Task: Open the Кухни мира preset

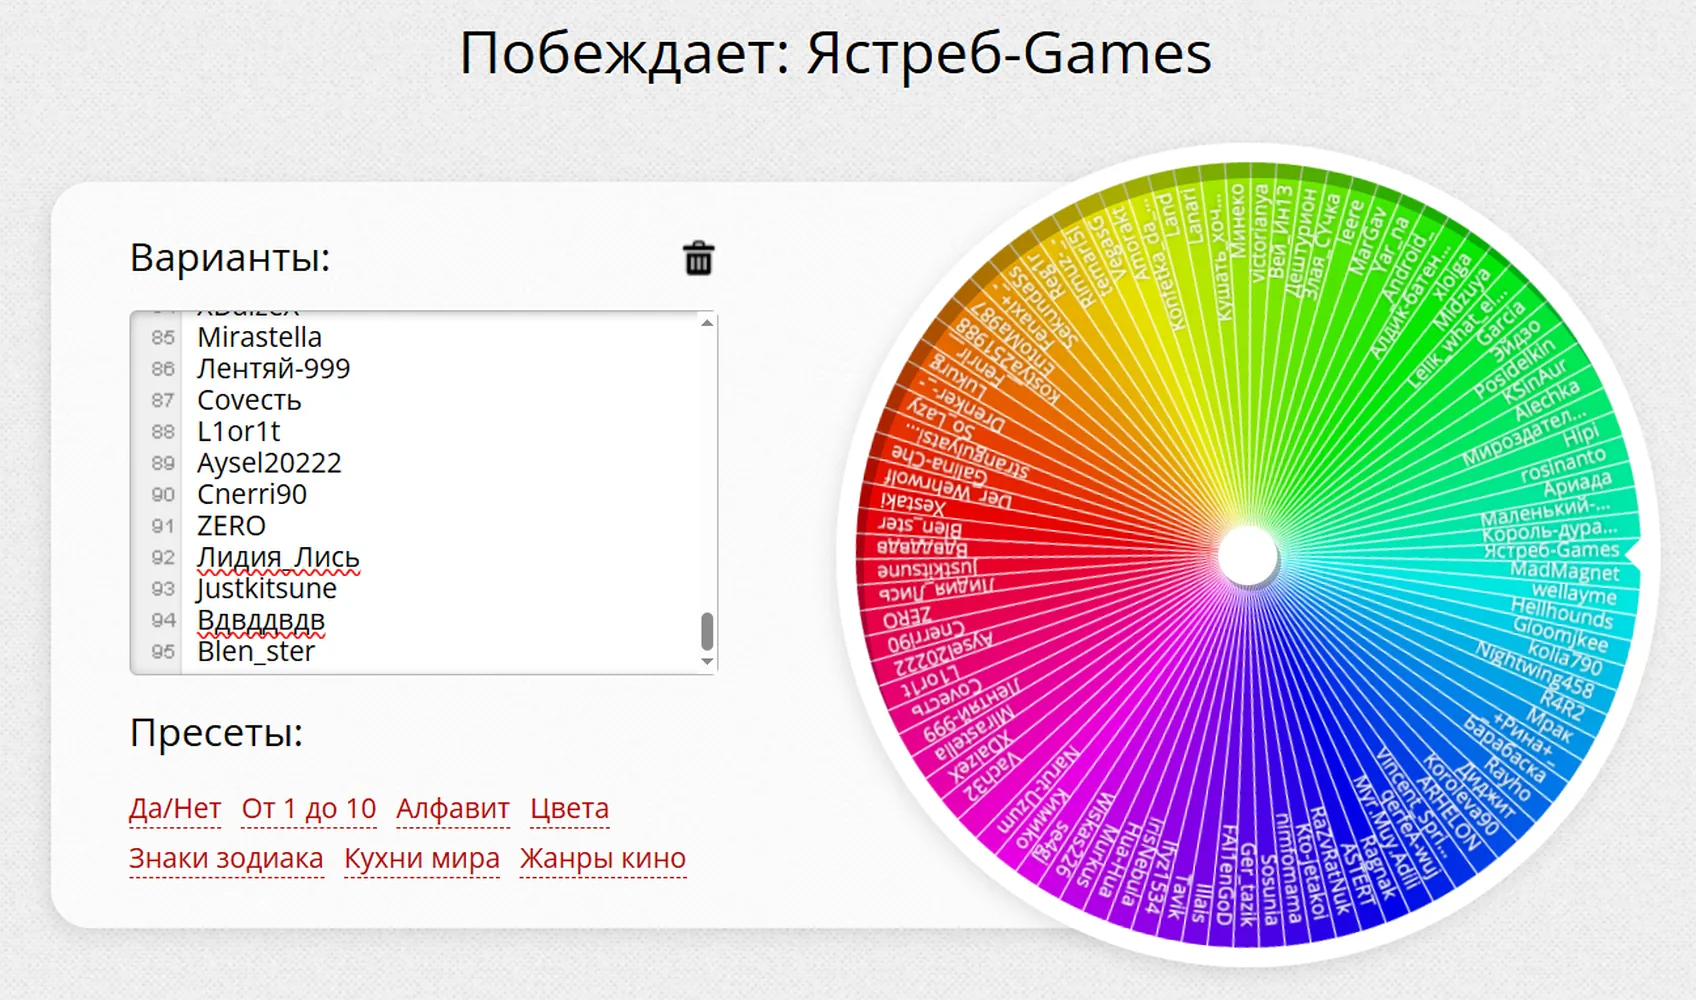Action: click(x=422, y=858)
